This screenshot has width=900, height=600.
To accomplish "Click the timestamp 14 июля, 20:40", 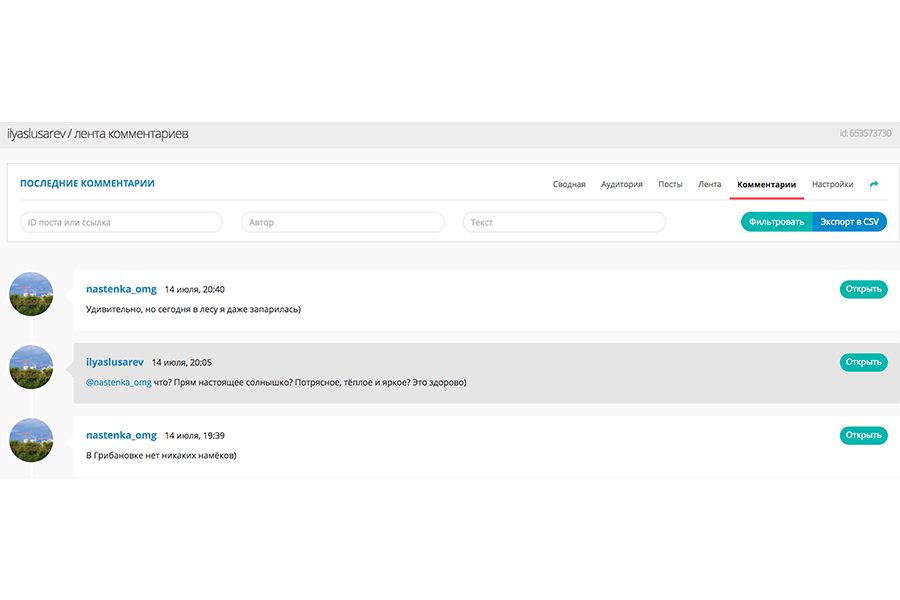I will point(195,289).
